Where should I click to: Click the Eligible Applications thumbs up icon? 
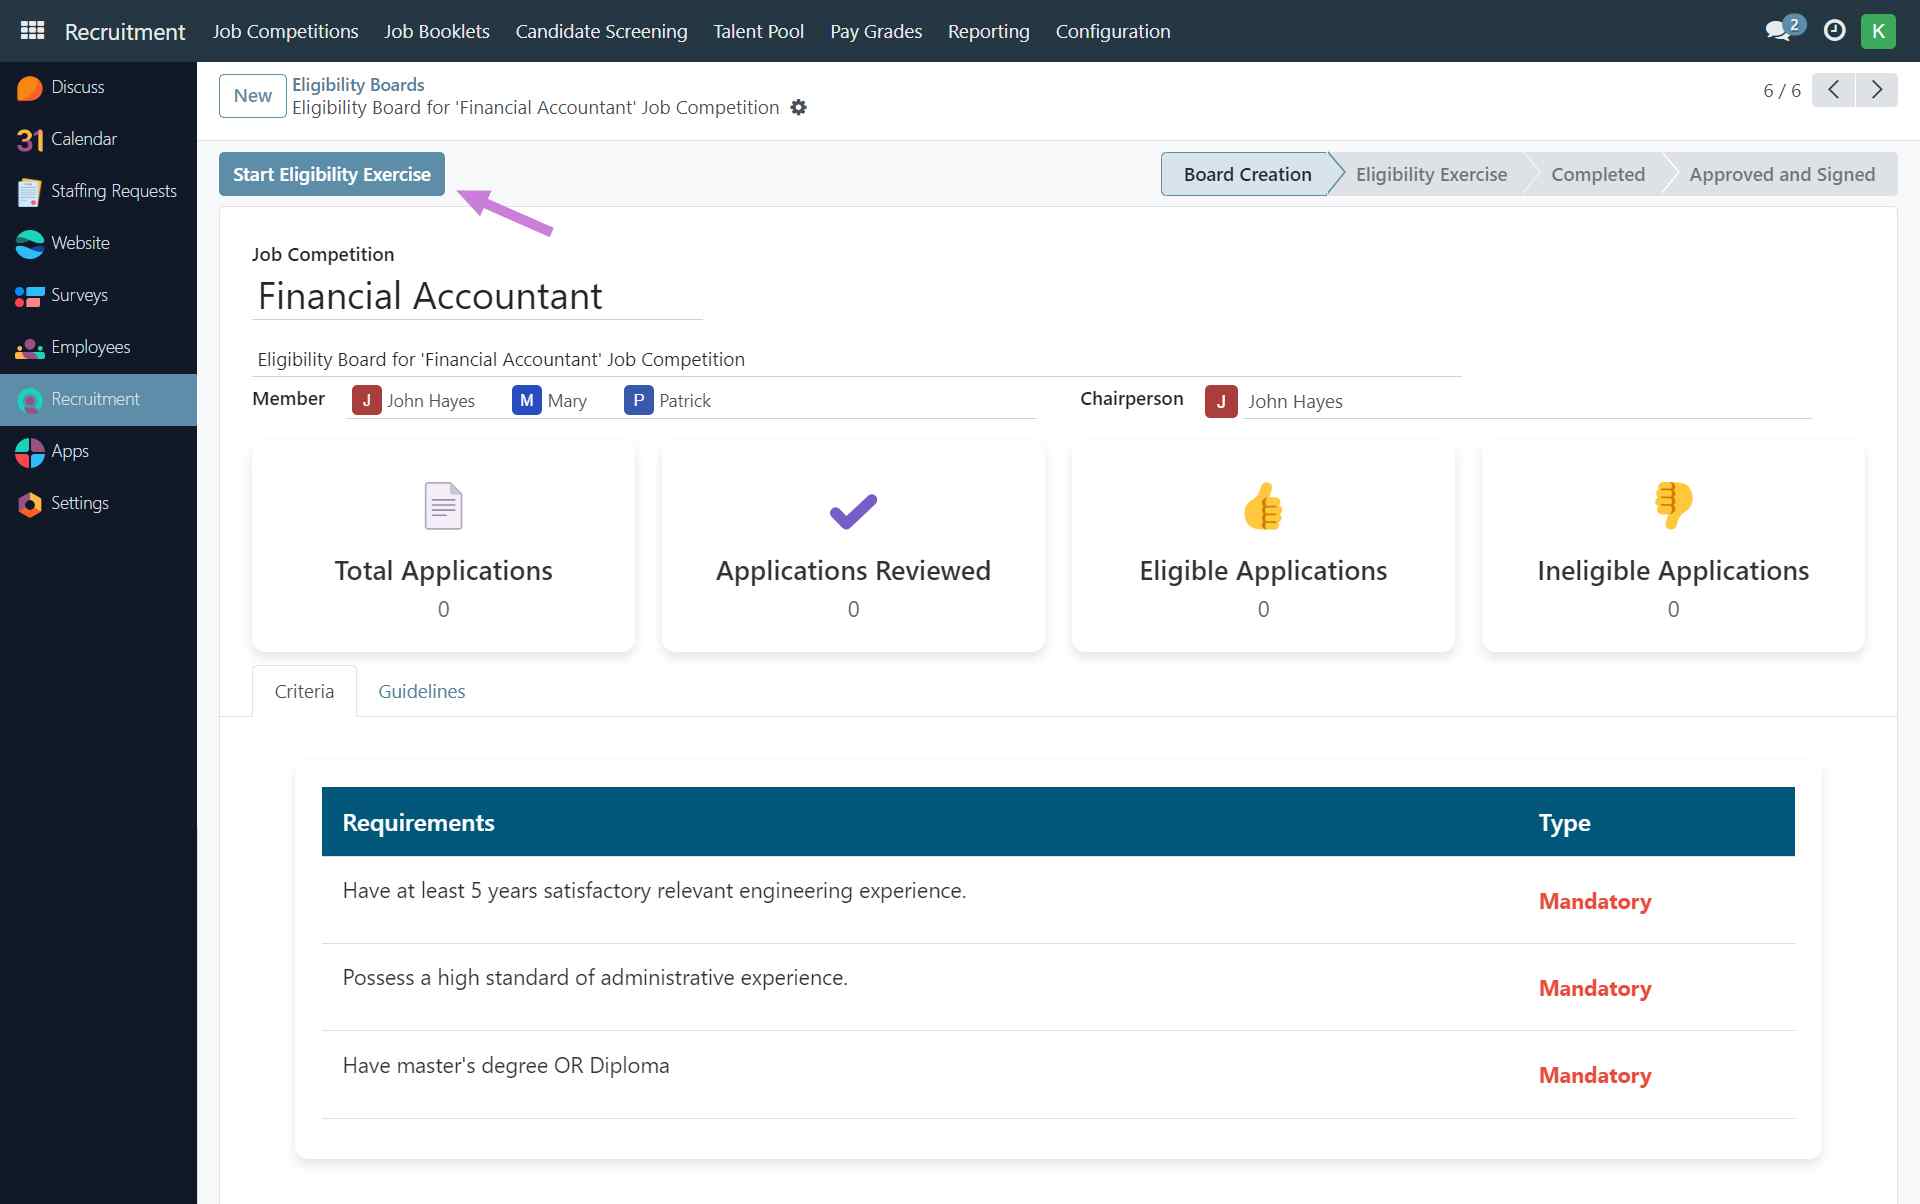pyautogui.click(x=1262, y=506)
